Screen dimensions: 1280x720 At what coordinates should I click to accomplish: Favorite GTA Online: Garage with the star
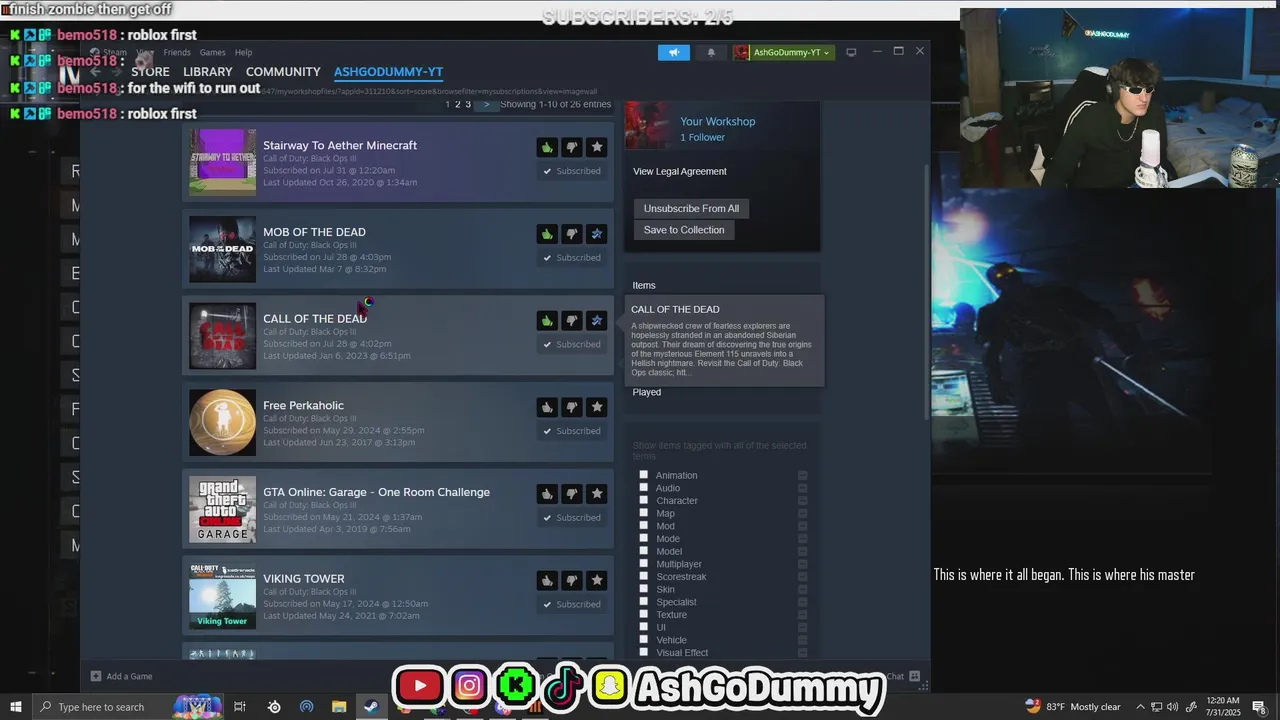tap(597, 494)
